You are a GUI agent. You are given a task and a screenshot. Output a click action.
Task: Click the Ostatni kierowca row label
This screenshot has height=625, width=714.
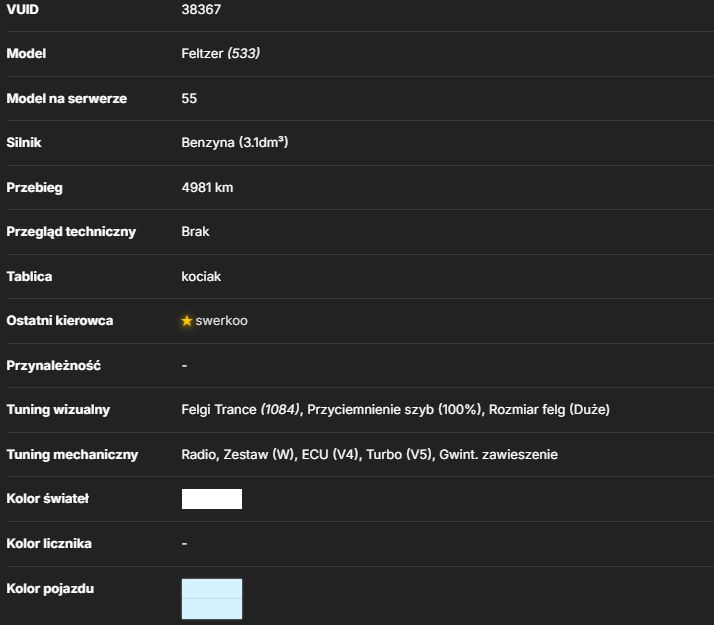coord(60,321)
